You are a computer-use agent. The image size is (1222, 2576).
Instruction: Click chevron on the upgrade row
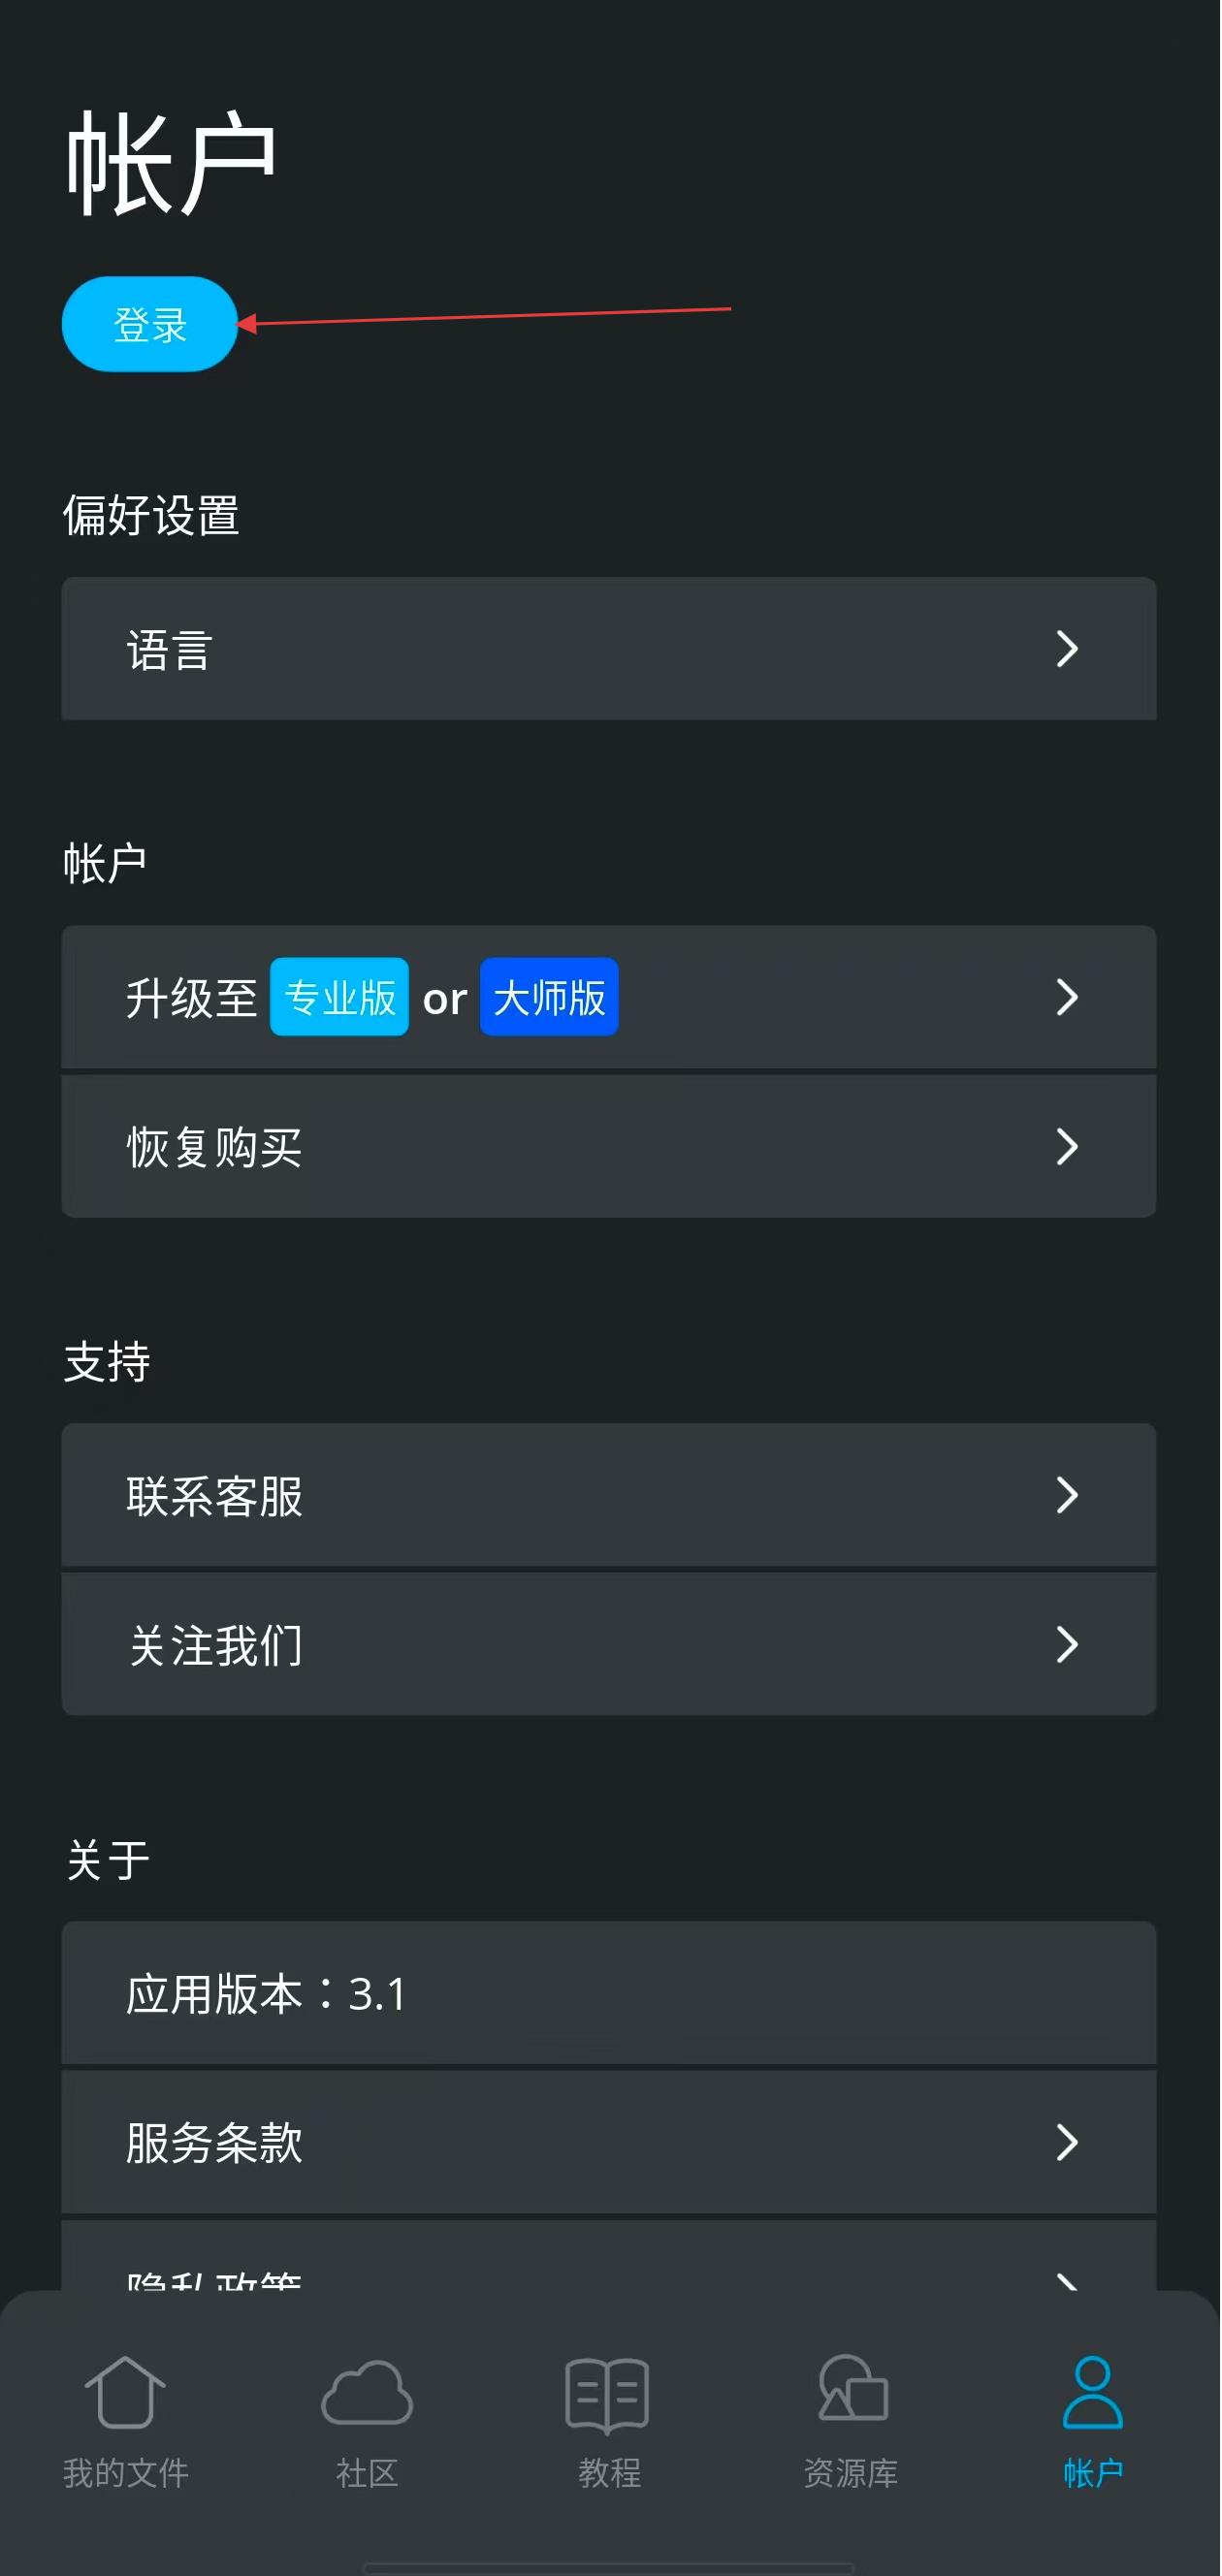coord(1068,997)
